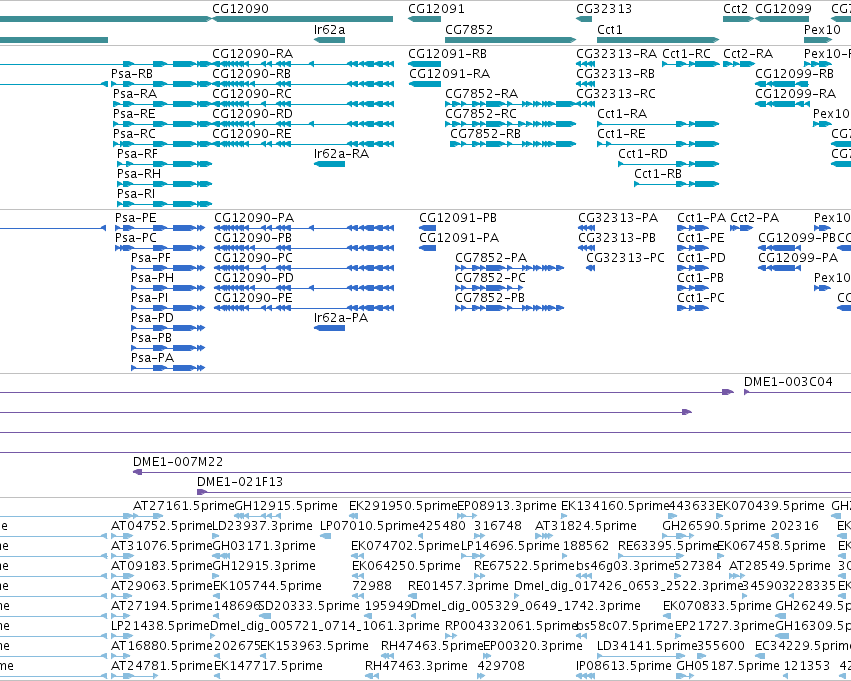Screen dimensions: 851x681
Task: Open the RE67522.5prime EST label
Action: coord(524,567)
